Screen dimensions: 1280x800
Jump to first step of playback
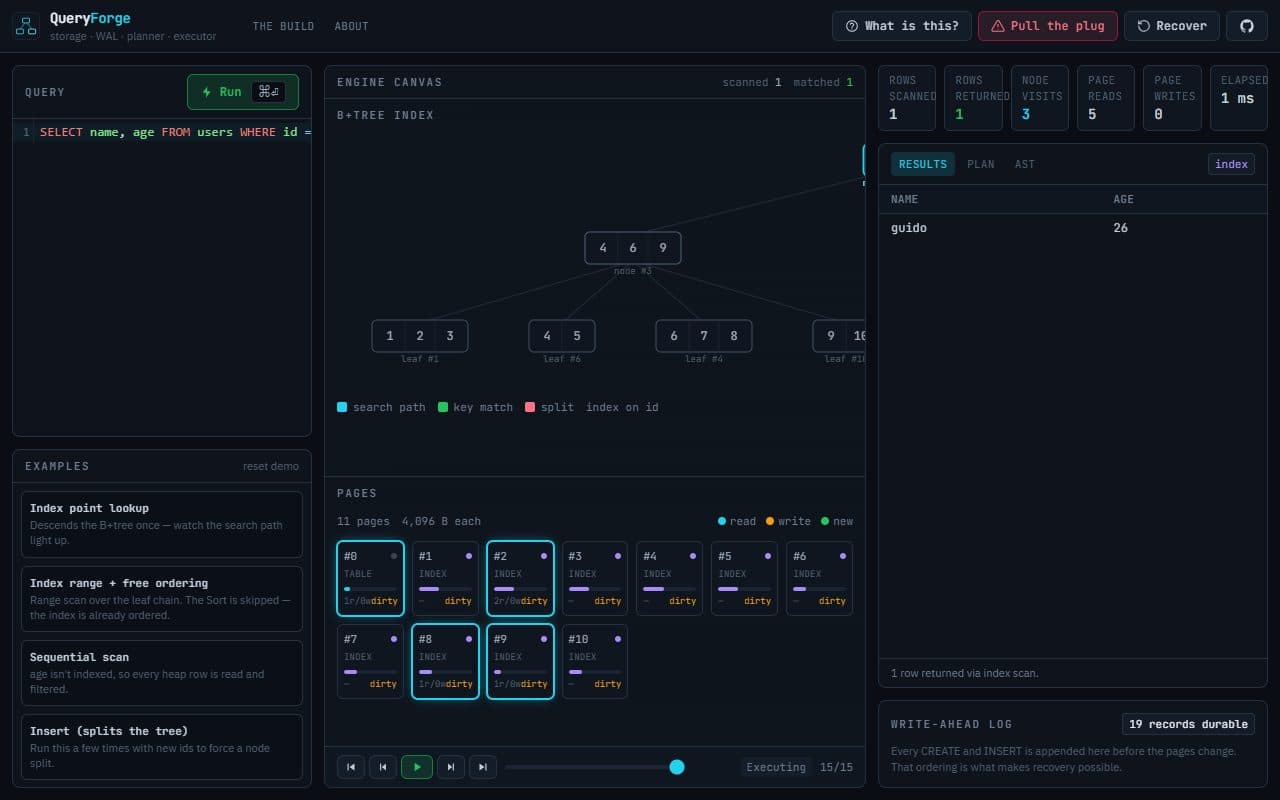point(351,767)
